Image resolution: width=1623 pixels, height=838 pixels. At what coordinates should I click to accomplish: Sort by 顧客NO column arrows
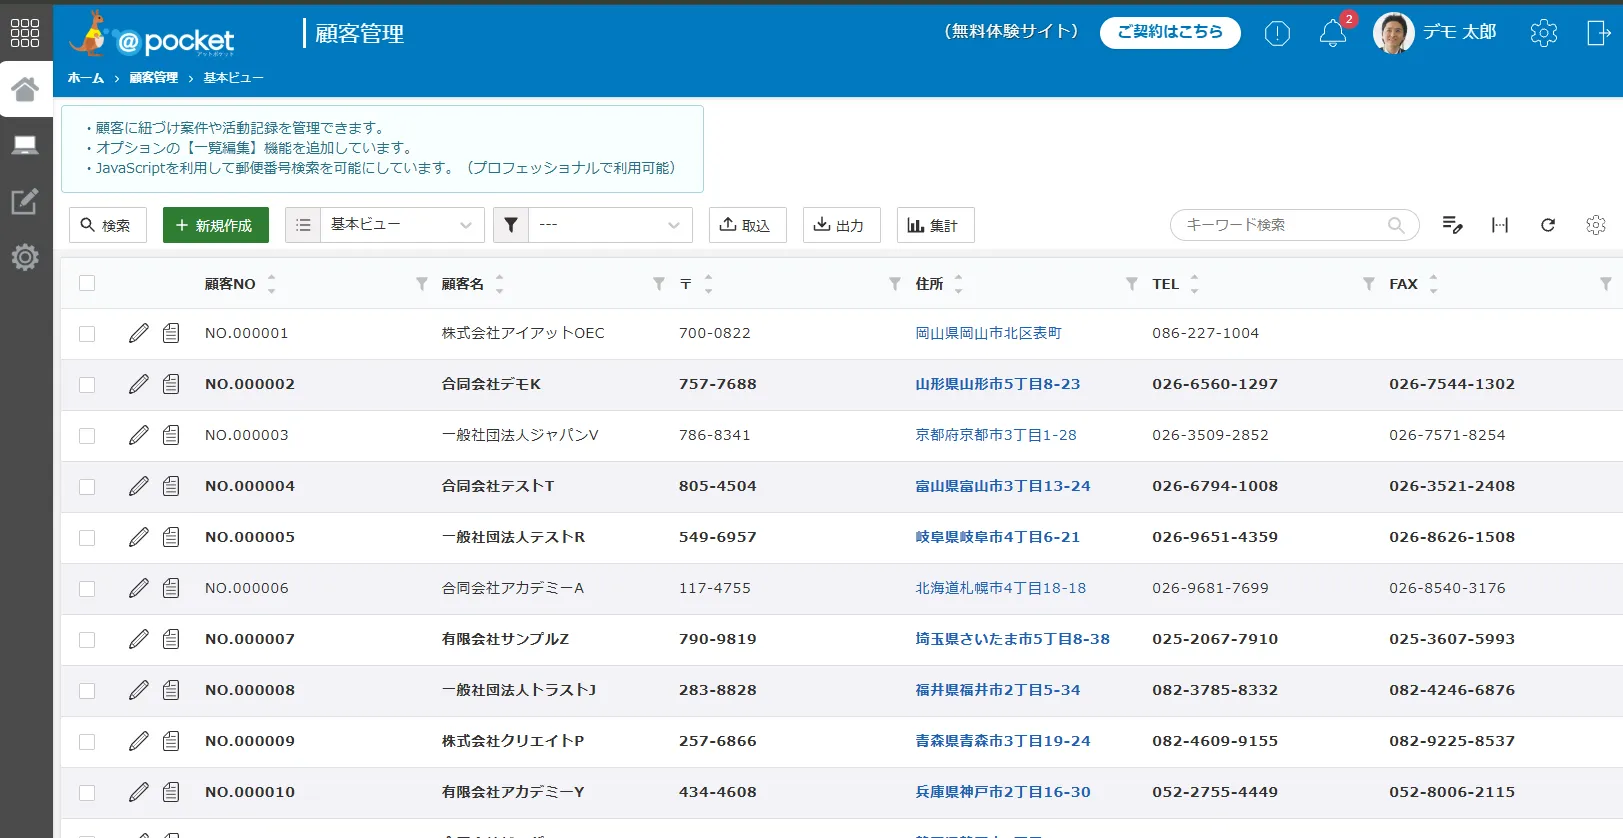click(271, 284)
